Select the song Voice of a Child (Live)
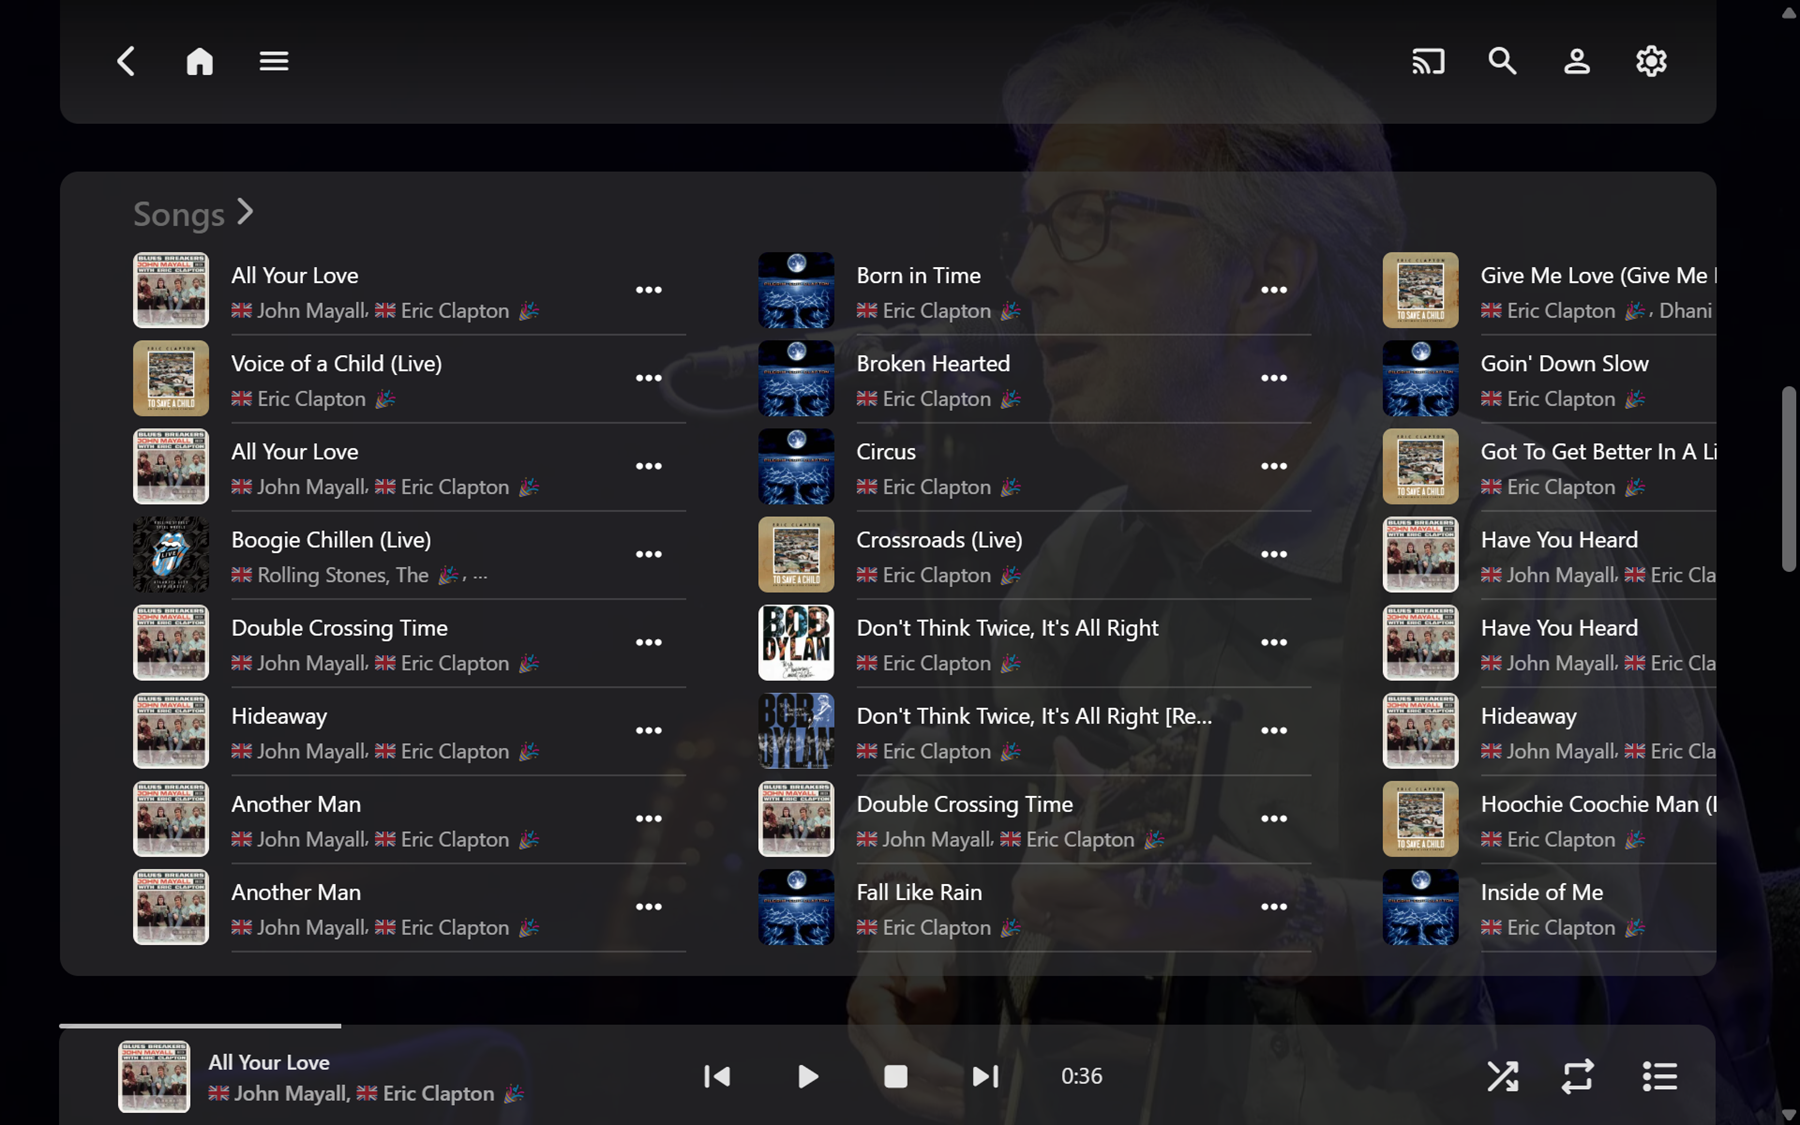 pos(336,364)
